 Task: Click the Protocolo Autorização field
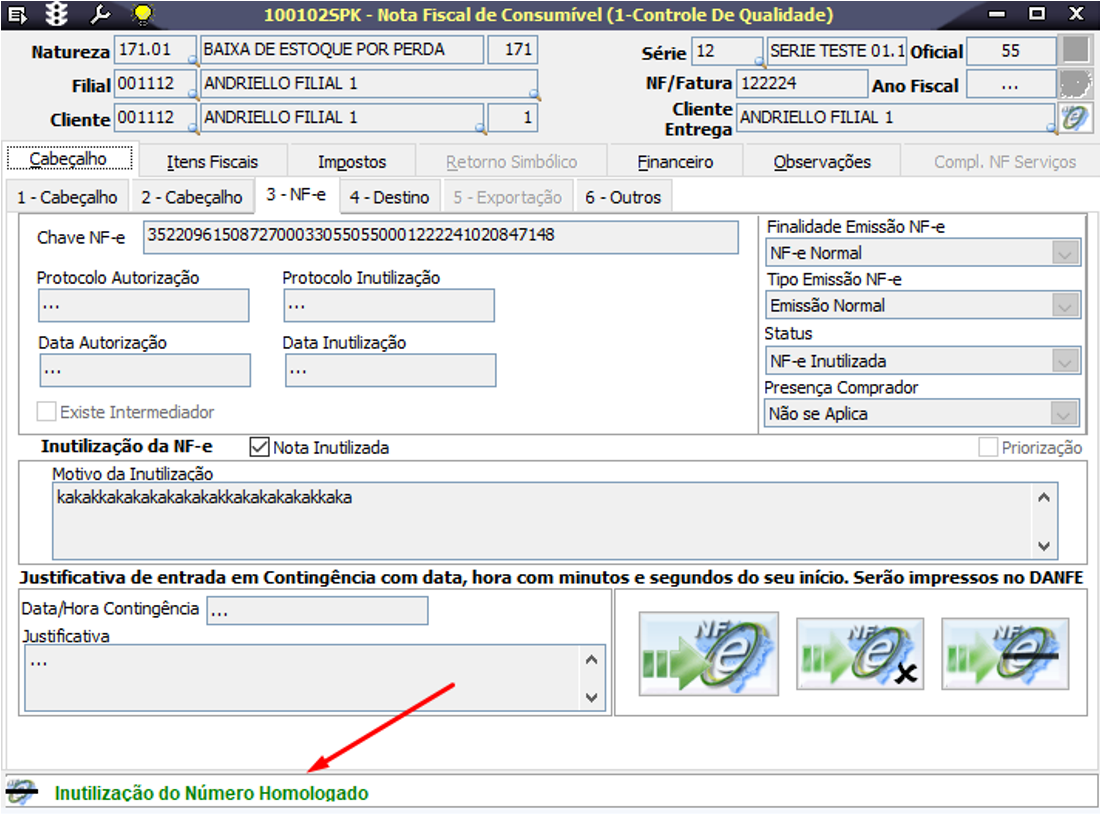point(143,305)
